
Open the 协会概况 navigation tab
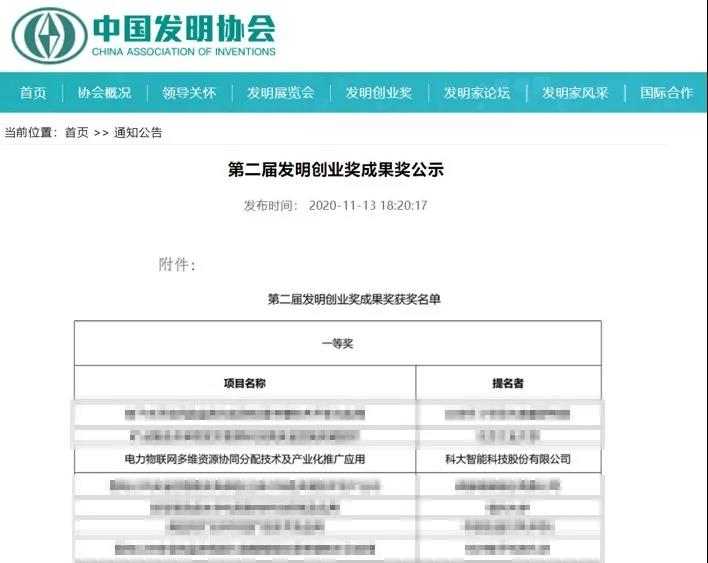tap(104, 92)
